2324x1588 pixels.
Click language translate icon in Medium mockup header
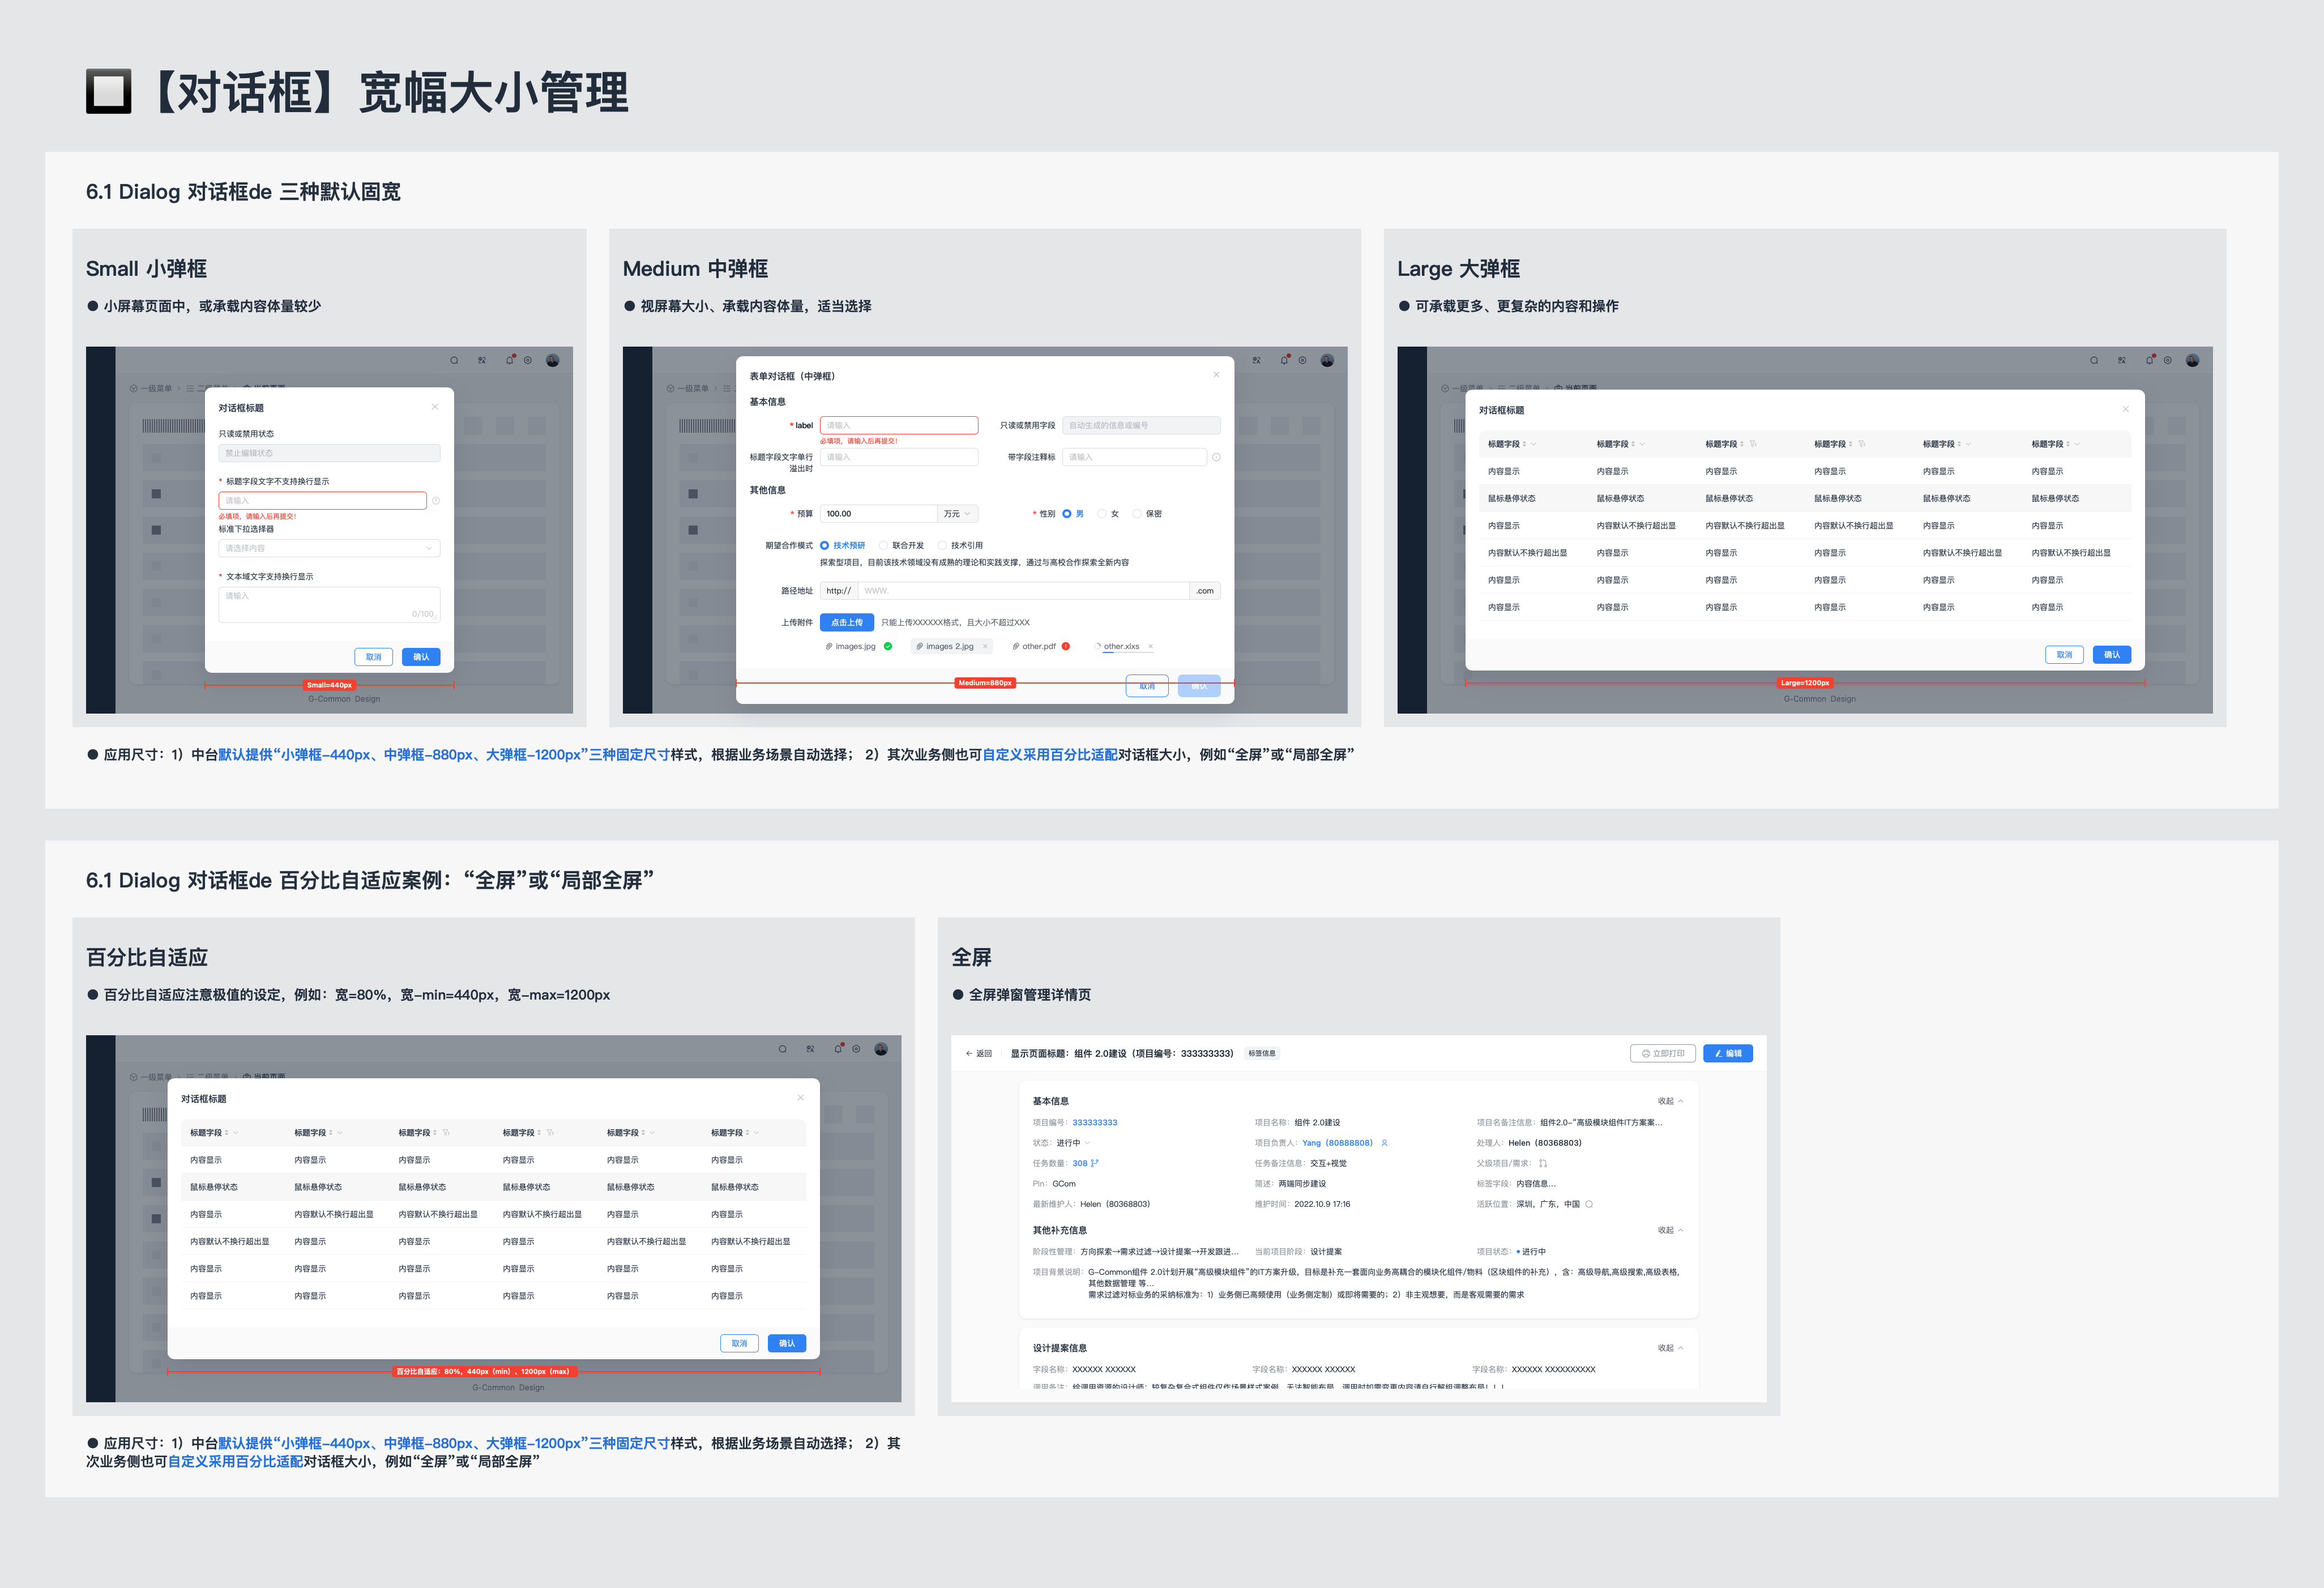[1256, 360]
